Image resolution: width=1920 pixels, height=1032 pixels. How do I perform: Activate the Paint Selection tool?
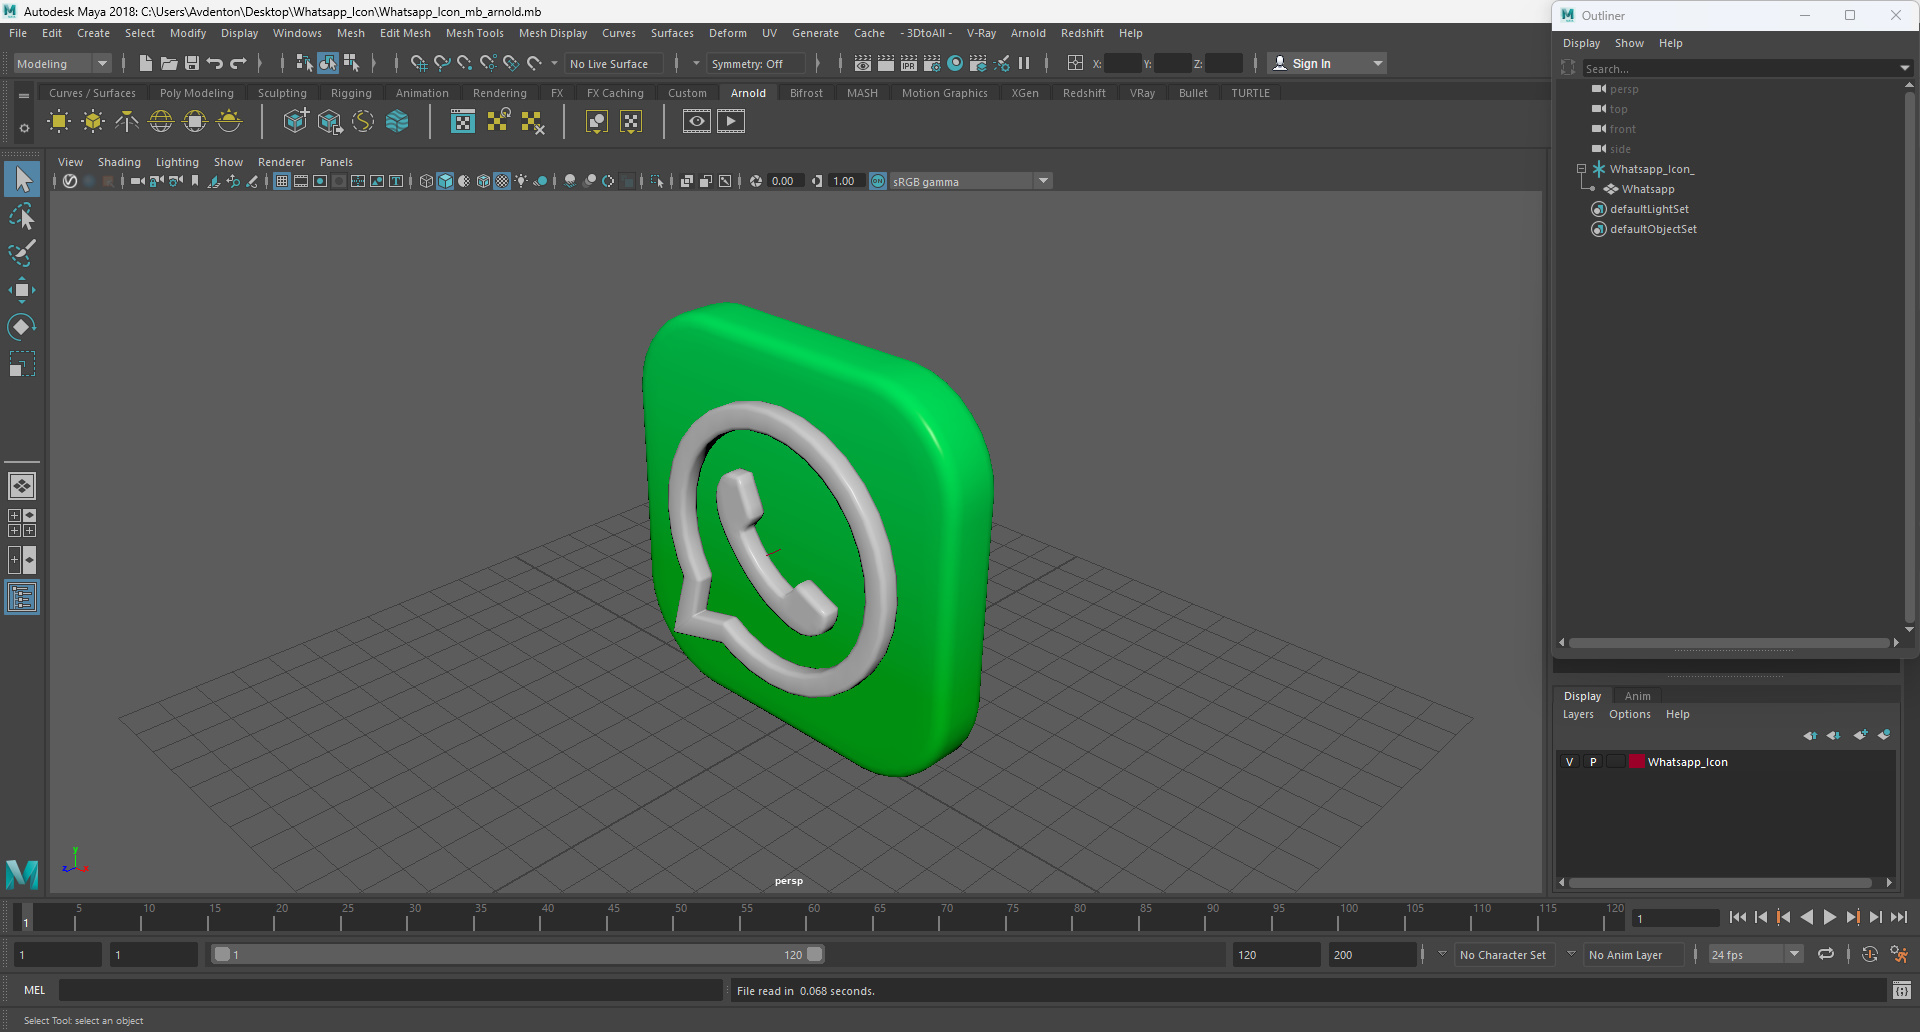(22, 253)
